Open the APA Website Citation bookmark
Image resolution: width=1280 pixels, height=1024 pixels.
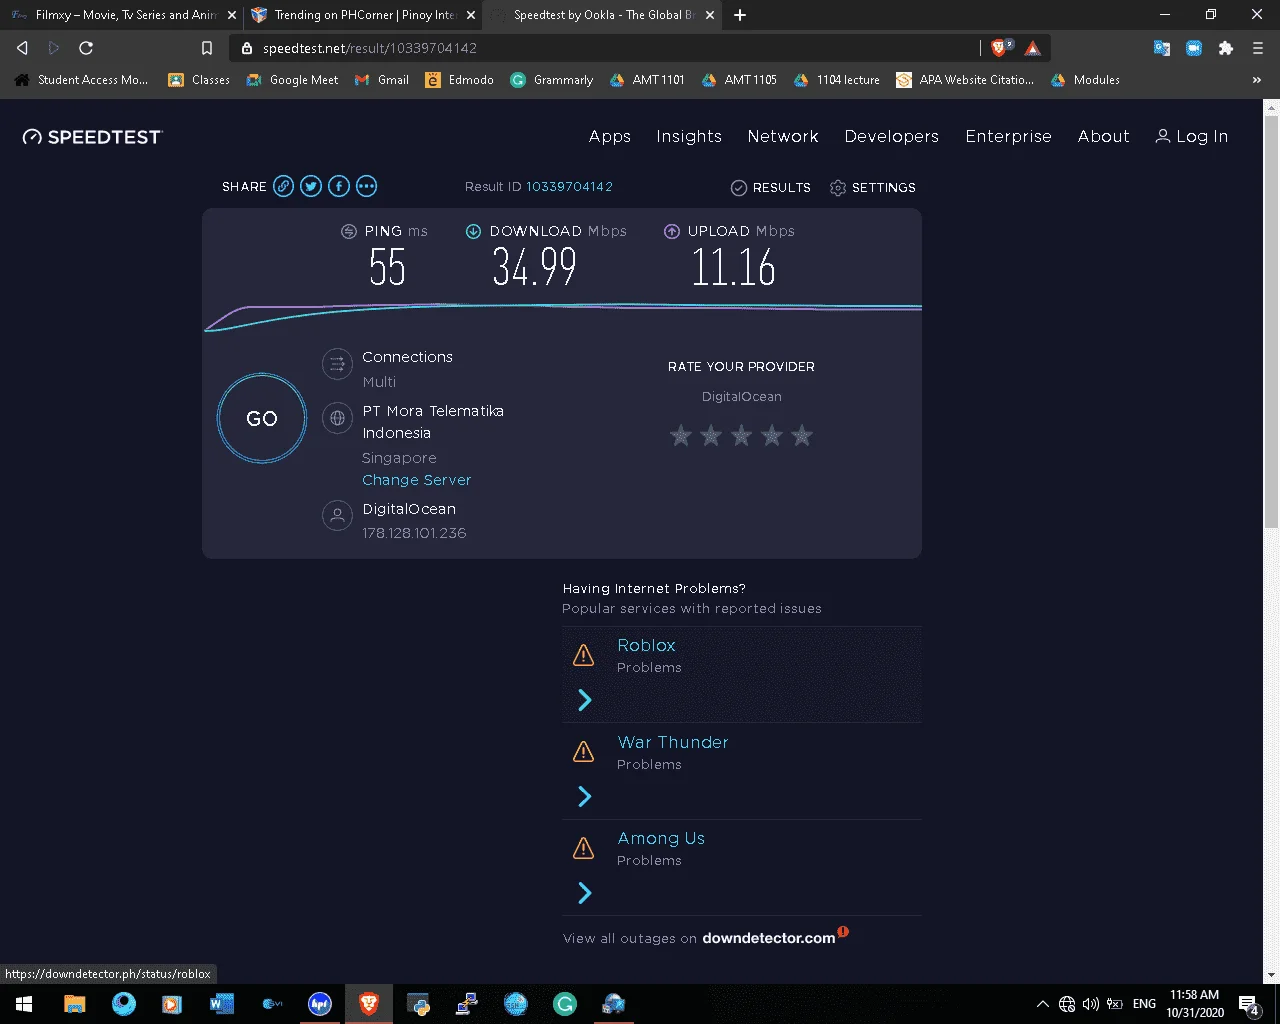click(x=965, y=80)
